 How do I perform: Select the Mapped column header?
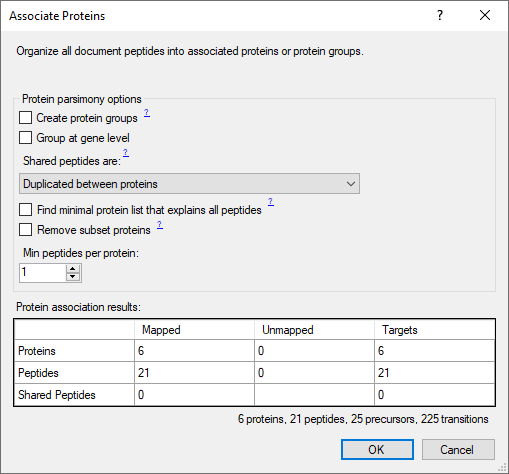(194, 330)
